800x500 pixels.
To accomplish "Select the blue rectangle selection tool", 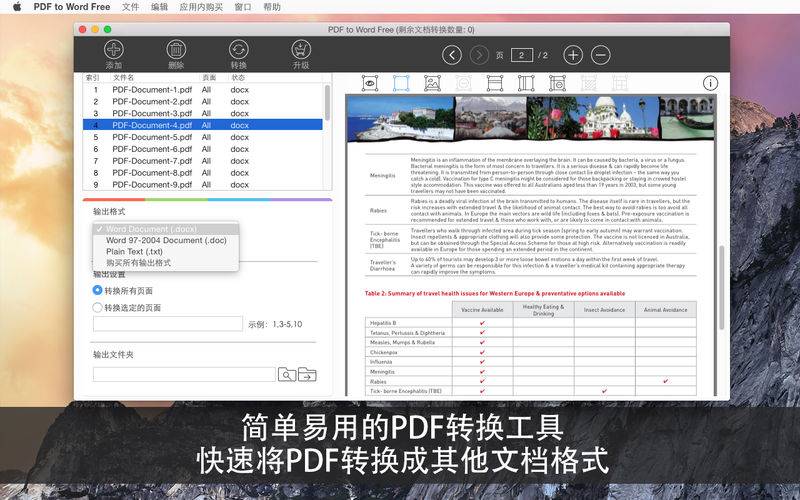I will [x=401, y=83].
